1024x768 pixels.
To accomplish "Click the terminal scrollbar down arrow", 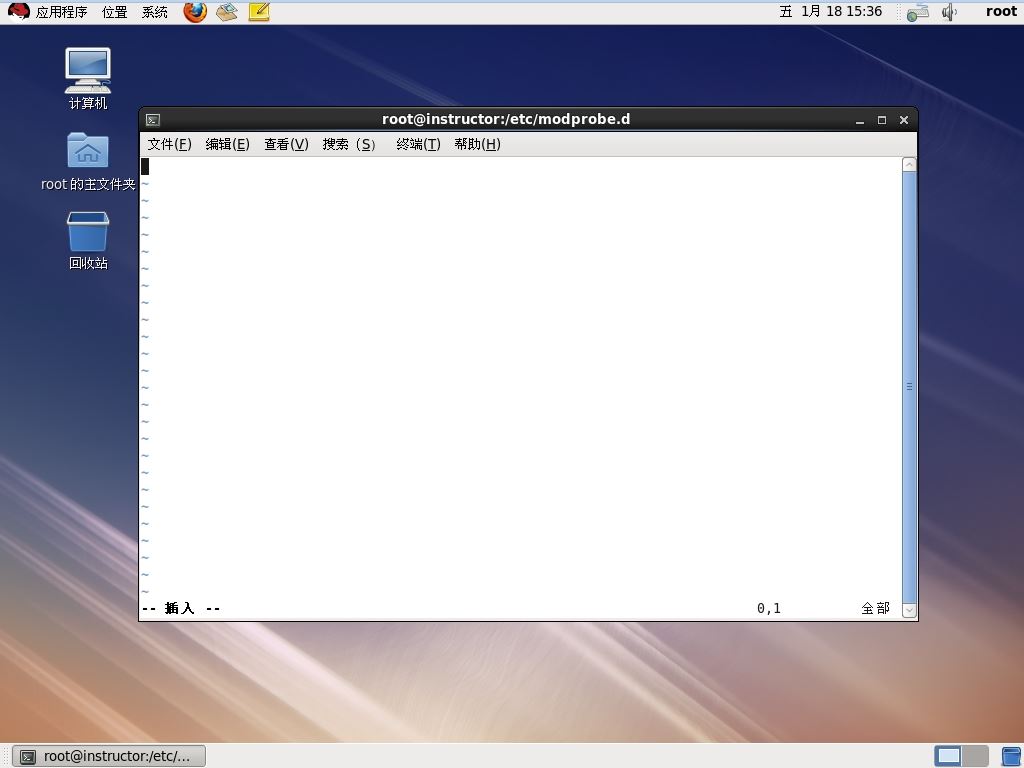I will click(909, 610).
